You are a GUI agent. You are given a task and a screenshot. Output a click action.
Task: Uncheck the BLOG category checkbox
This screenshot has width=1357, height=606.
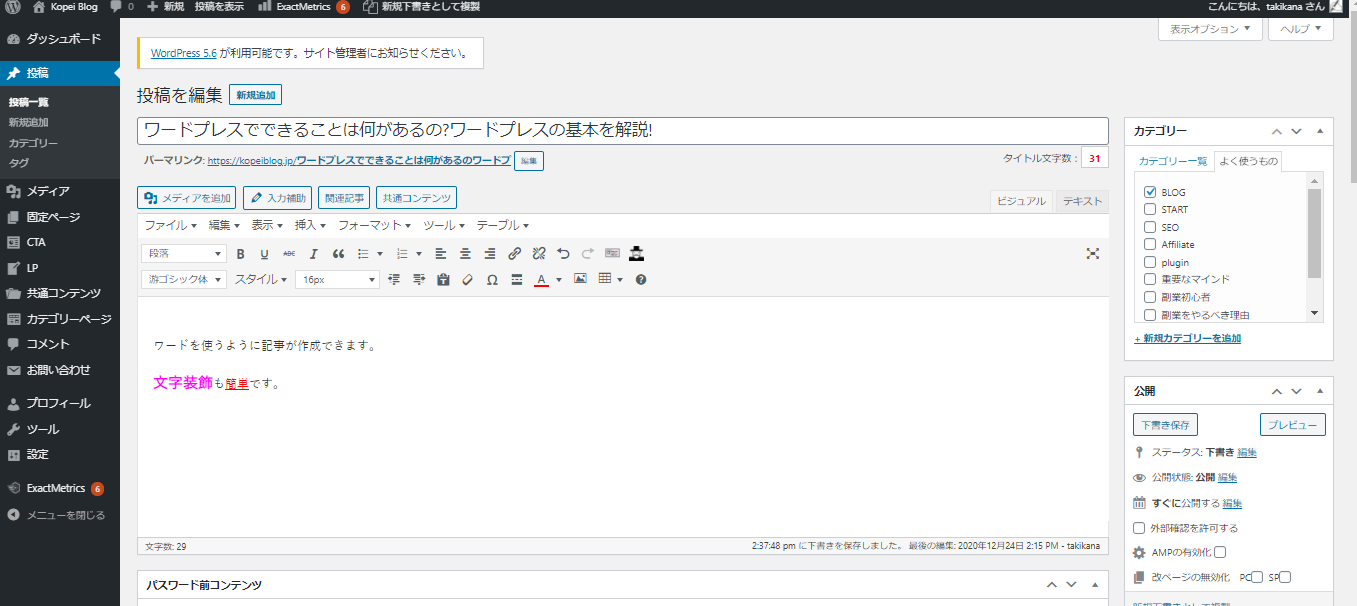pyautogui.click(x=1149, y=192)
